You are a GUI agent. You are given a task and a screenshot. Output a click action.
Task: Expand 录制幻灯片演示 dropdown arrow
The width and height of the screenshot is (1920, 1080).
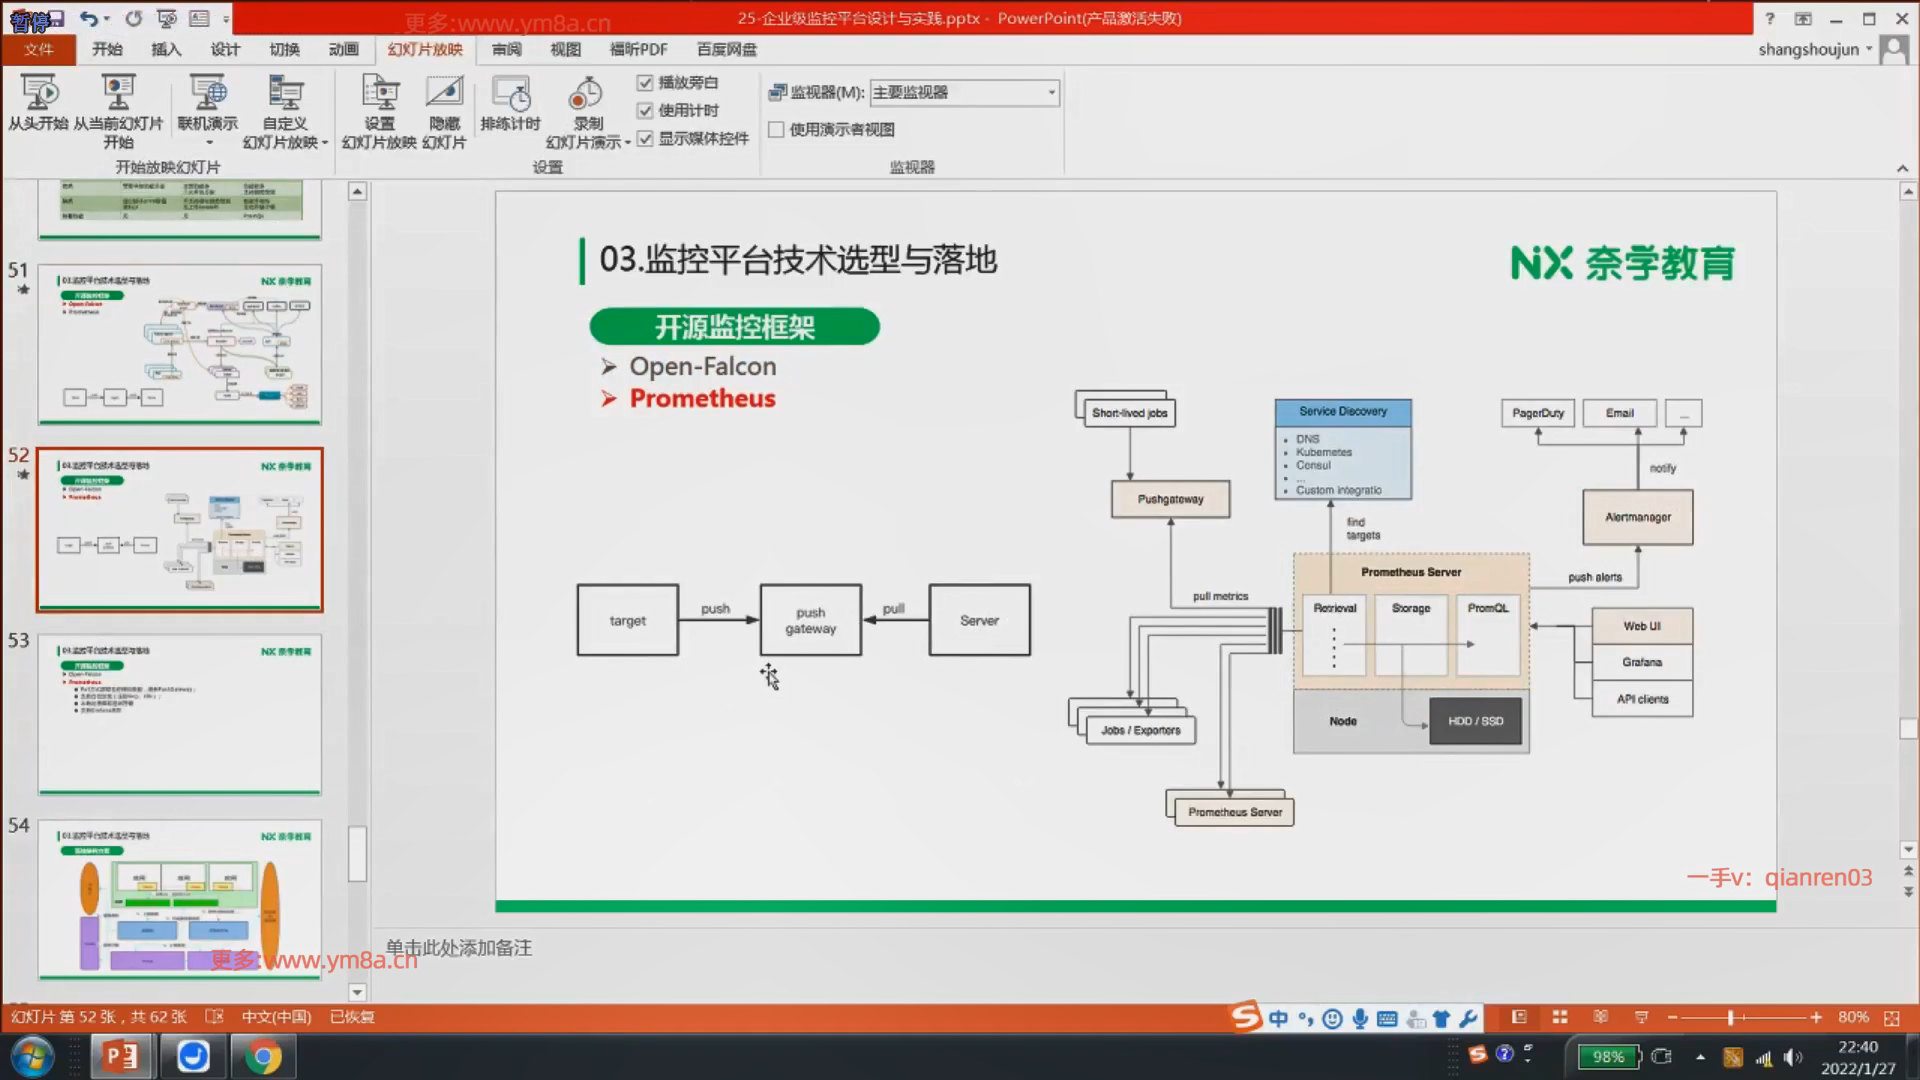coord(627,143)
